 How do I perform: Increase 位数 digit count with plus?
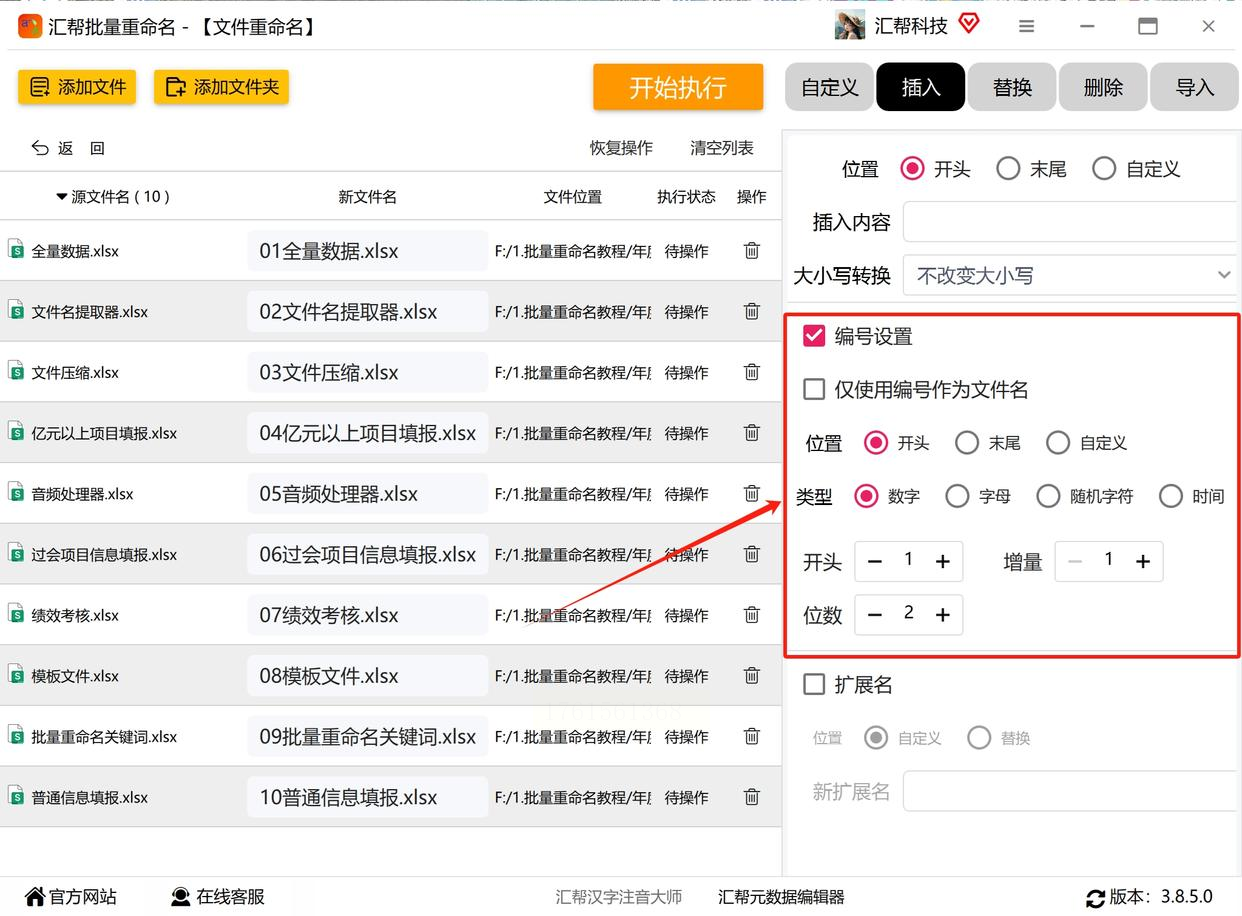coord(942,615)
